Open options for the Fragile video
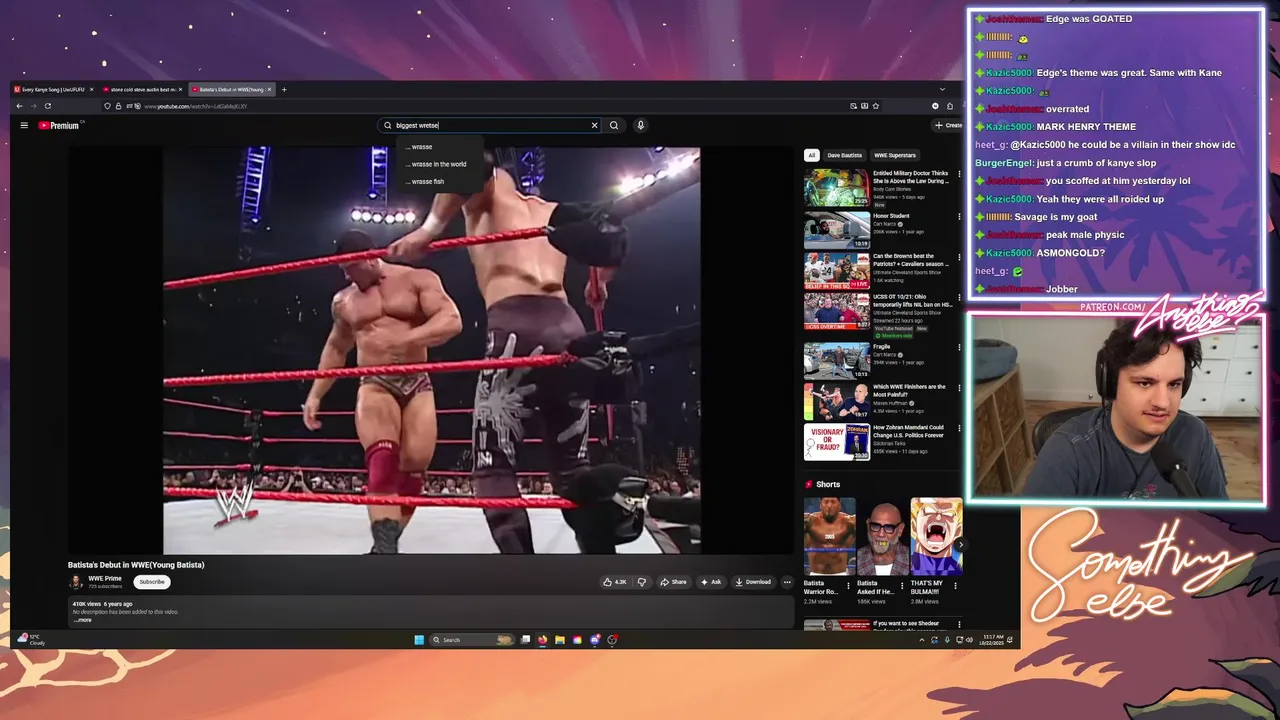 pos(959,347)
